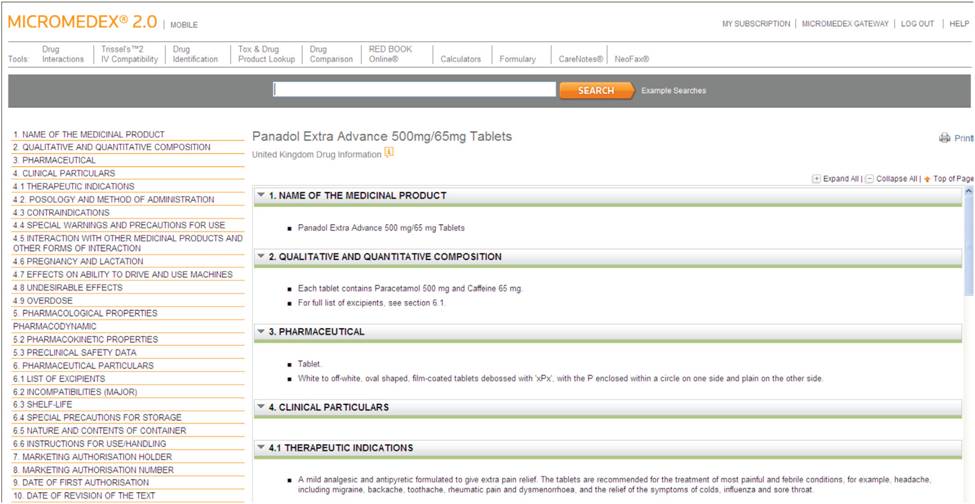Jump to 4.6 Pregnancy and Lactation
The height and width of the screenshot is (504, 975).
(x=78, y=262)
